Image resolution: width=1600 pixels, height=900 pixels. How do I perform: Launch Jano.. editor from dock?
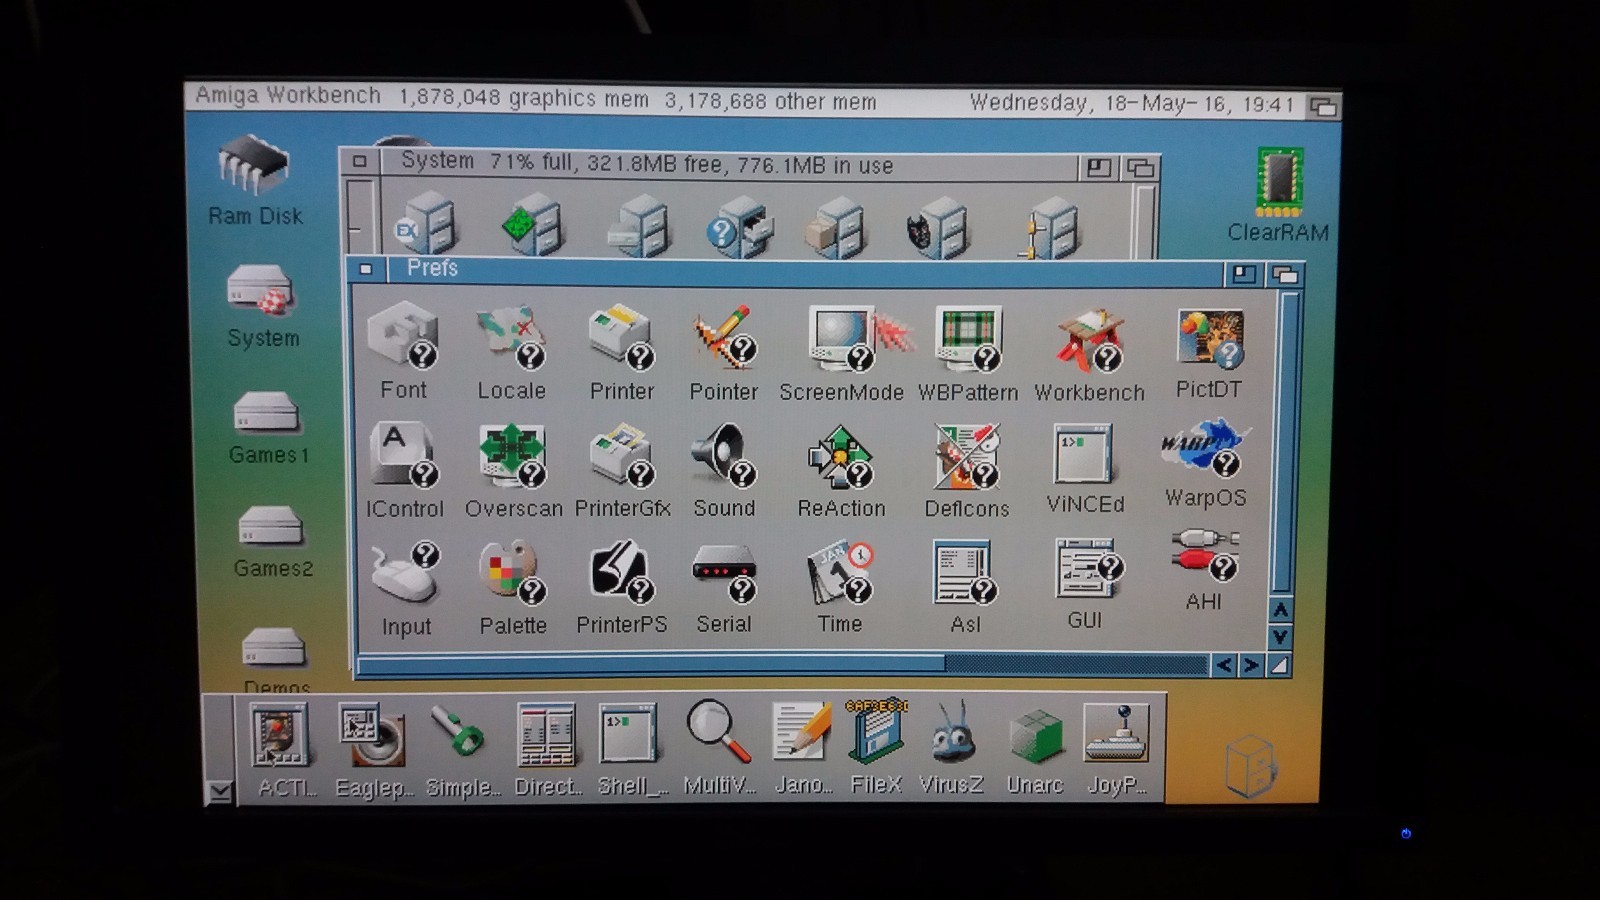(x=803, y=733)
